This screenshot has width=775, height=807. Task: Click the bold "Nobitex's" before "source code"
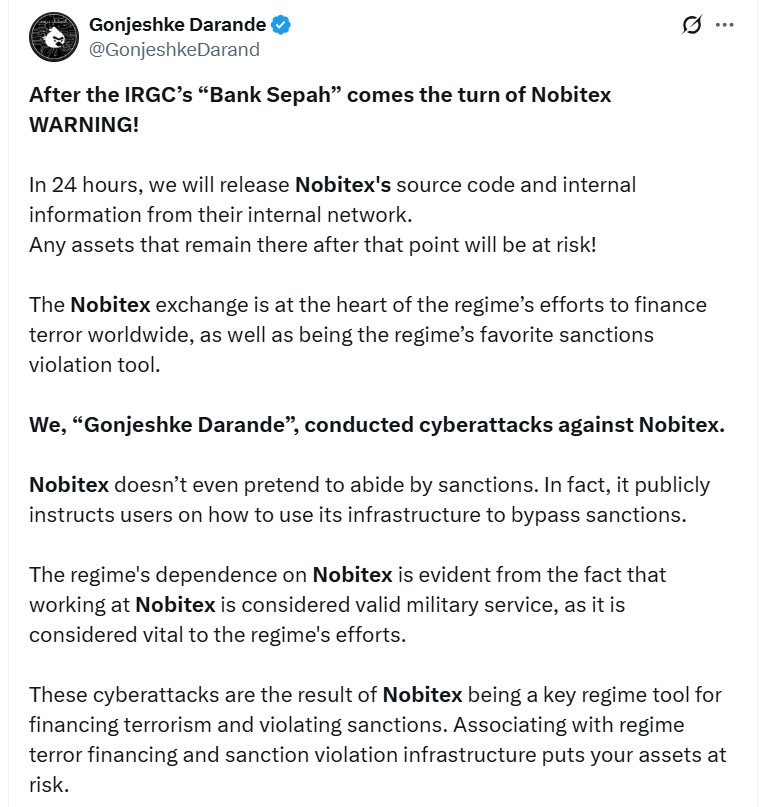click(x=342, y=185)
